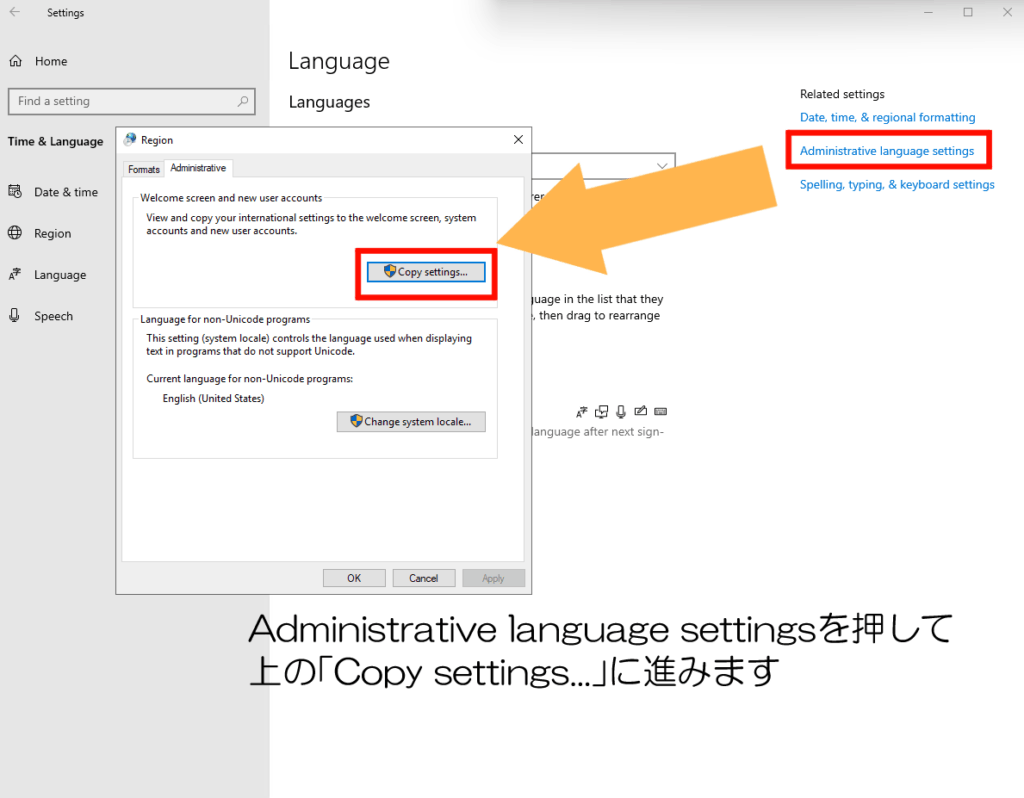Cancel the Region dialog
Image resolution: width=1024 pixels, height=798 pixels.
pyautogui.click(x=423, y=578)
